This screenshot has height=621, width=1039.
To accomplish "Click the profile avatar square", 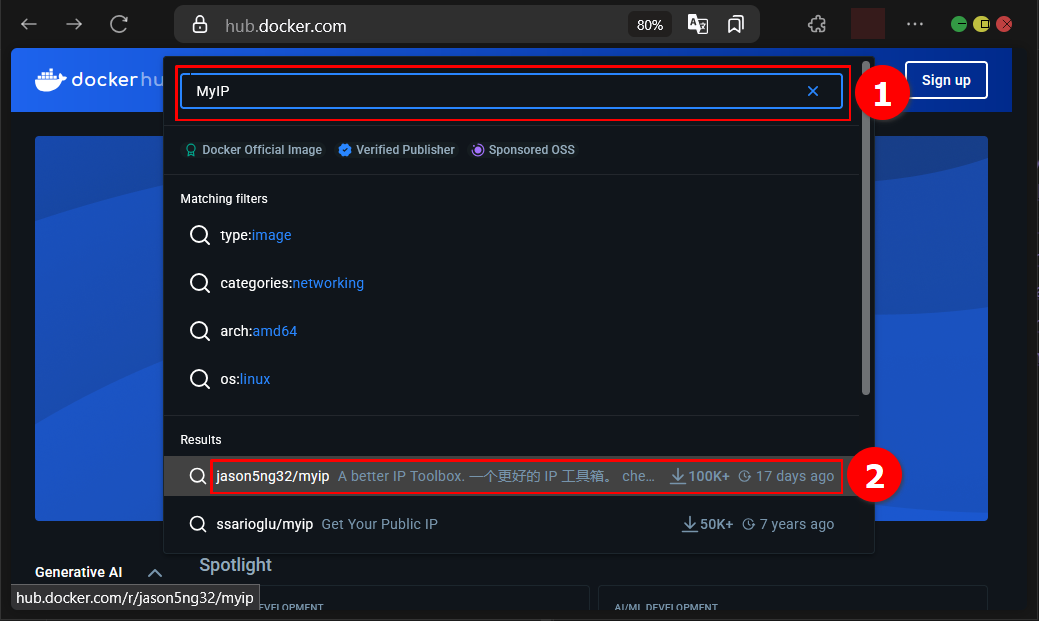I will pos(867,24).
